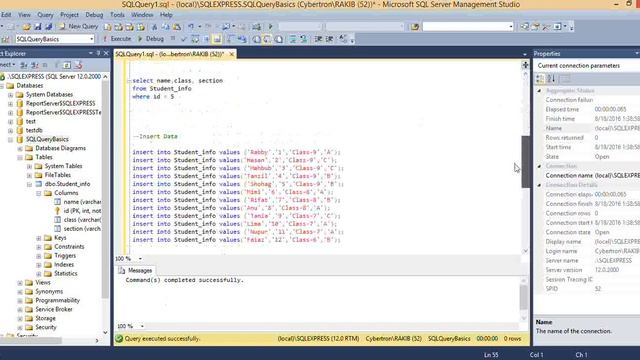Viewport: 640px width, 360px height.
Task: Expand the Database Diagrams folder
Action: [x=20, y=149]
